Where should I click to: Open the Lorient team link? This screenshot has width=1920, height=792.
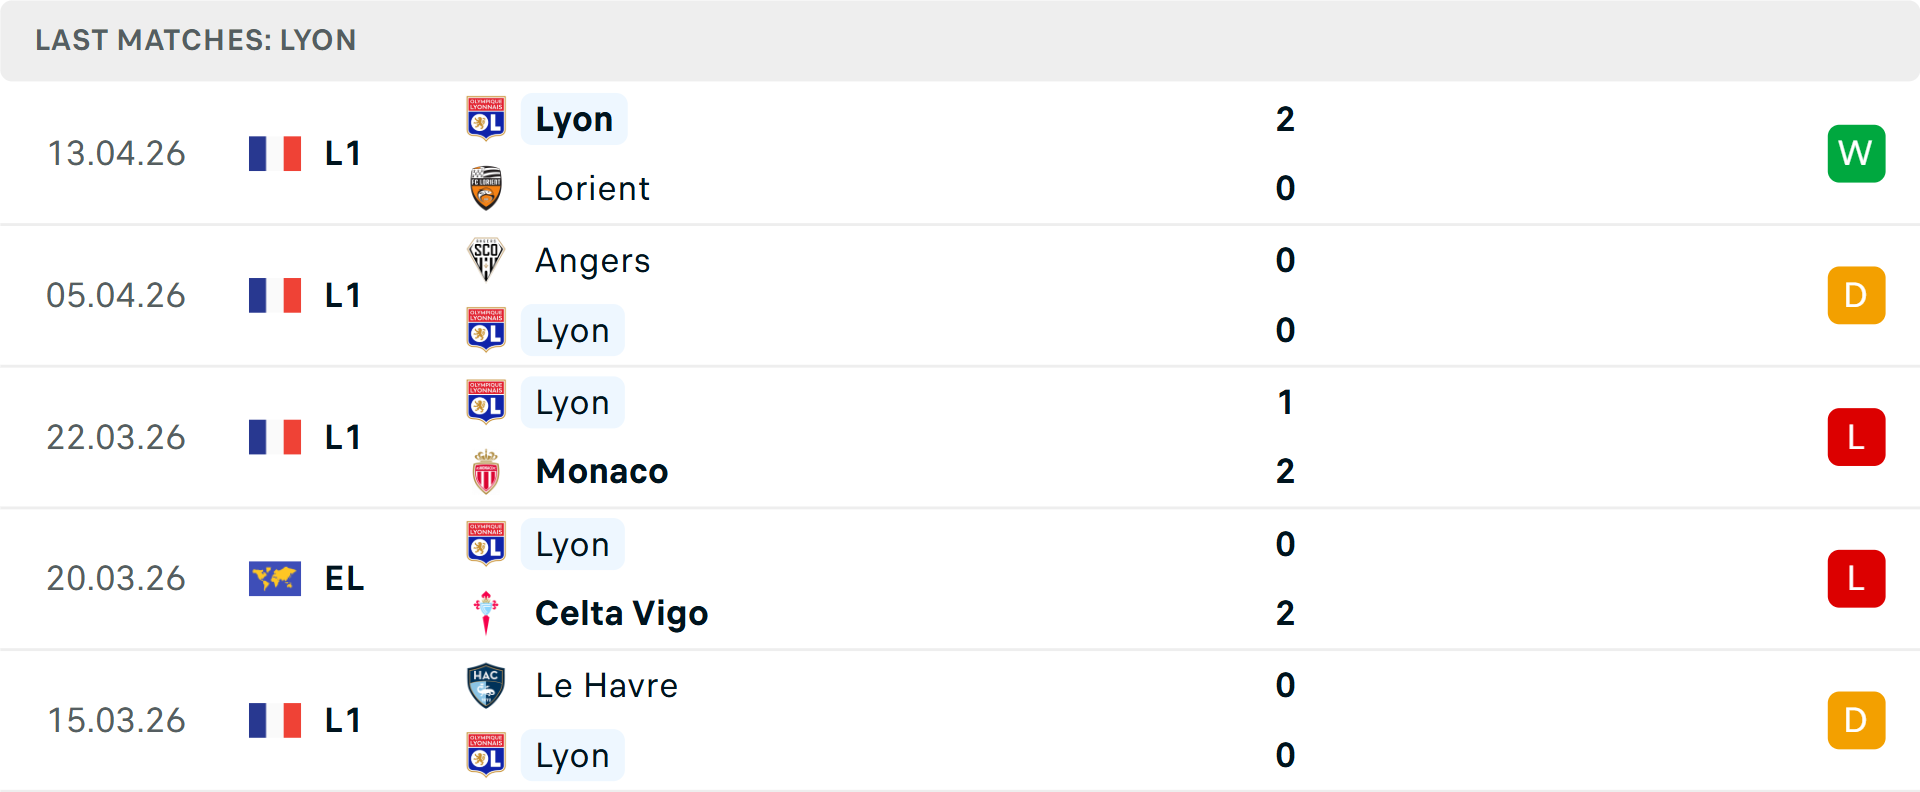click(592, 188)
